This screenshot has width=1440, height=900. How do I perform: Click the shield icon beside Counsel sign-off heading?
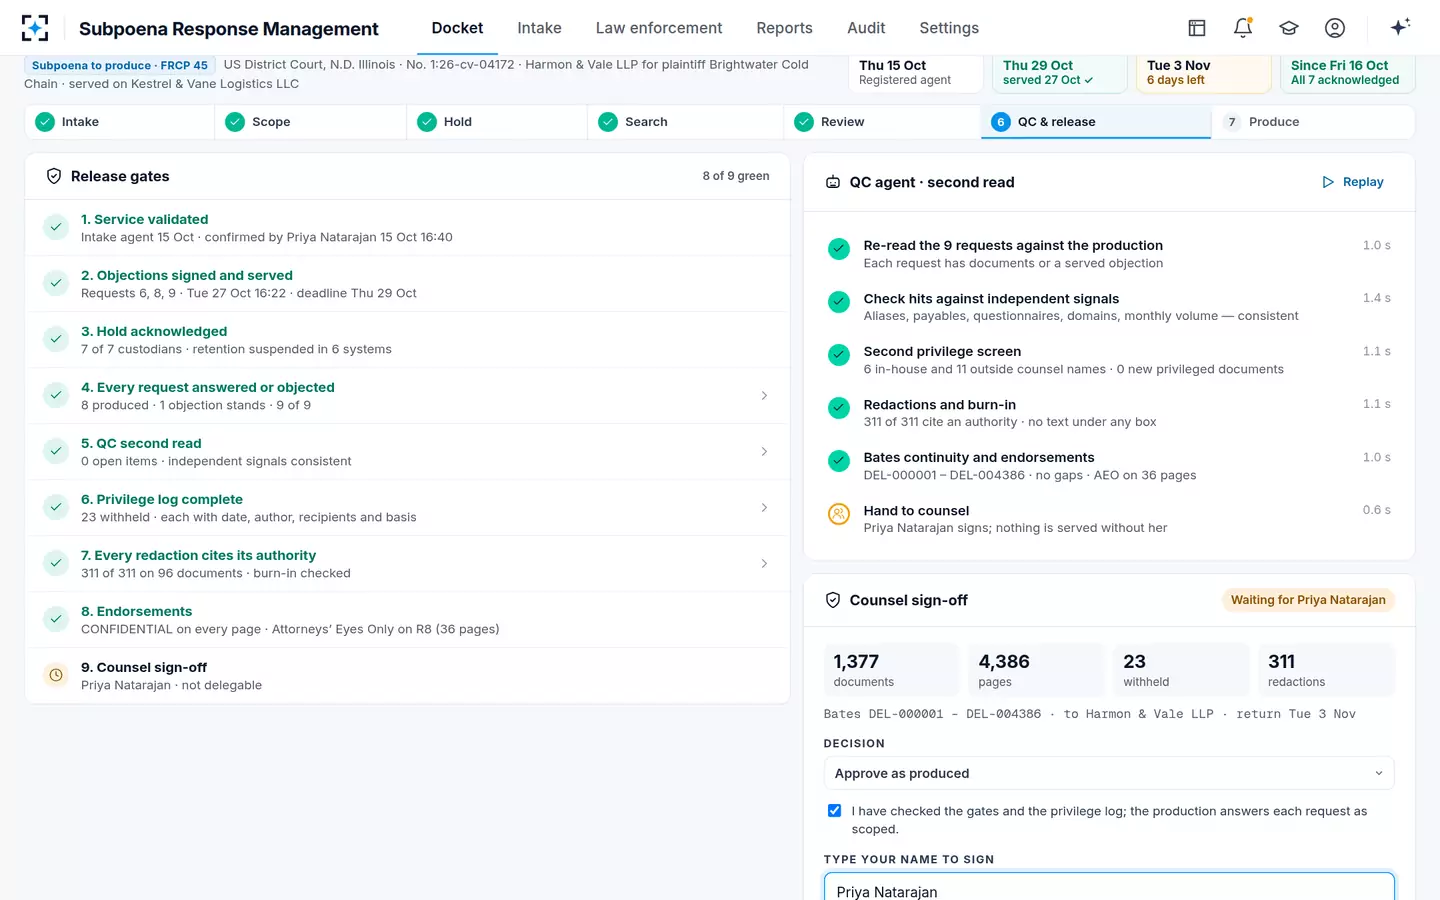click(833, 600)
